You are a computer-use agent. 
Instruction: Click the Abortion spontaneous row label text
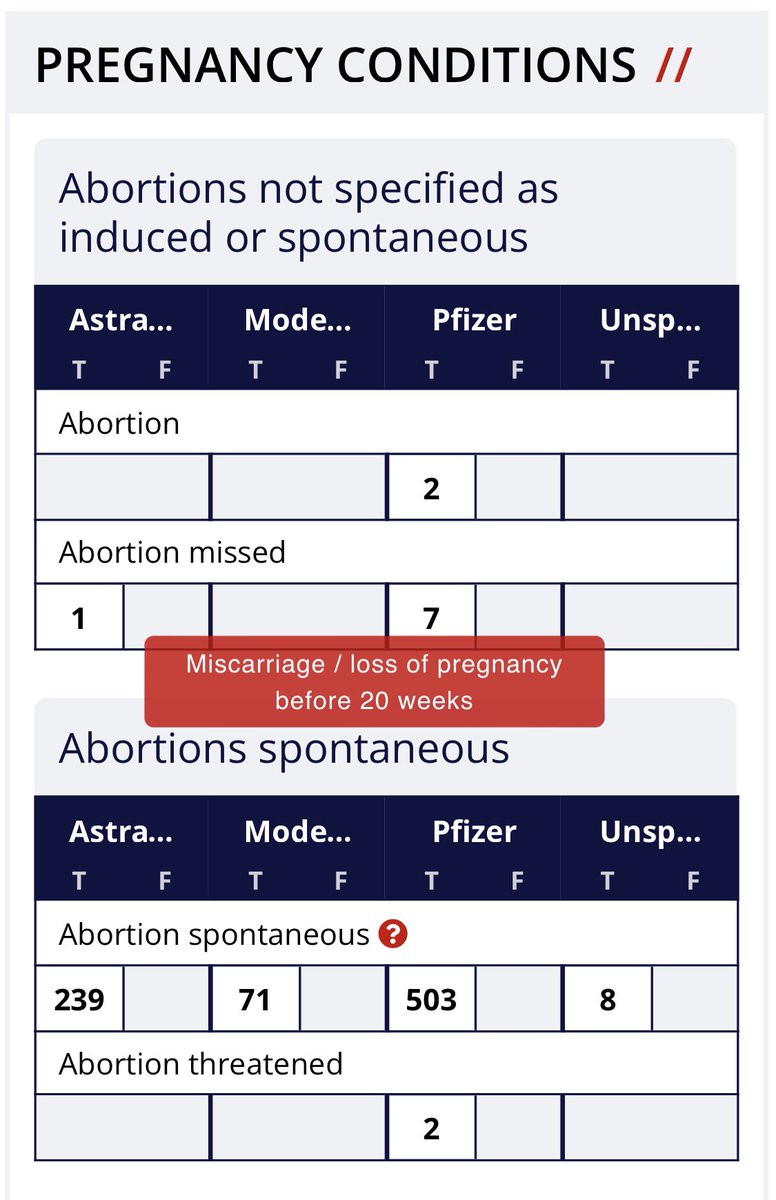[214, 935]
